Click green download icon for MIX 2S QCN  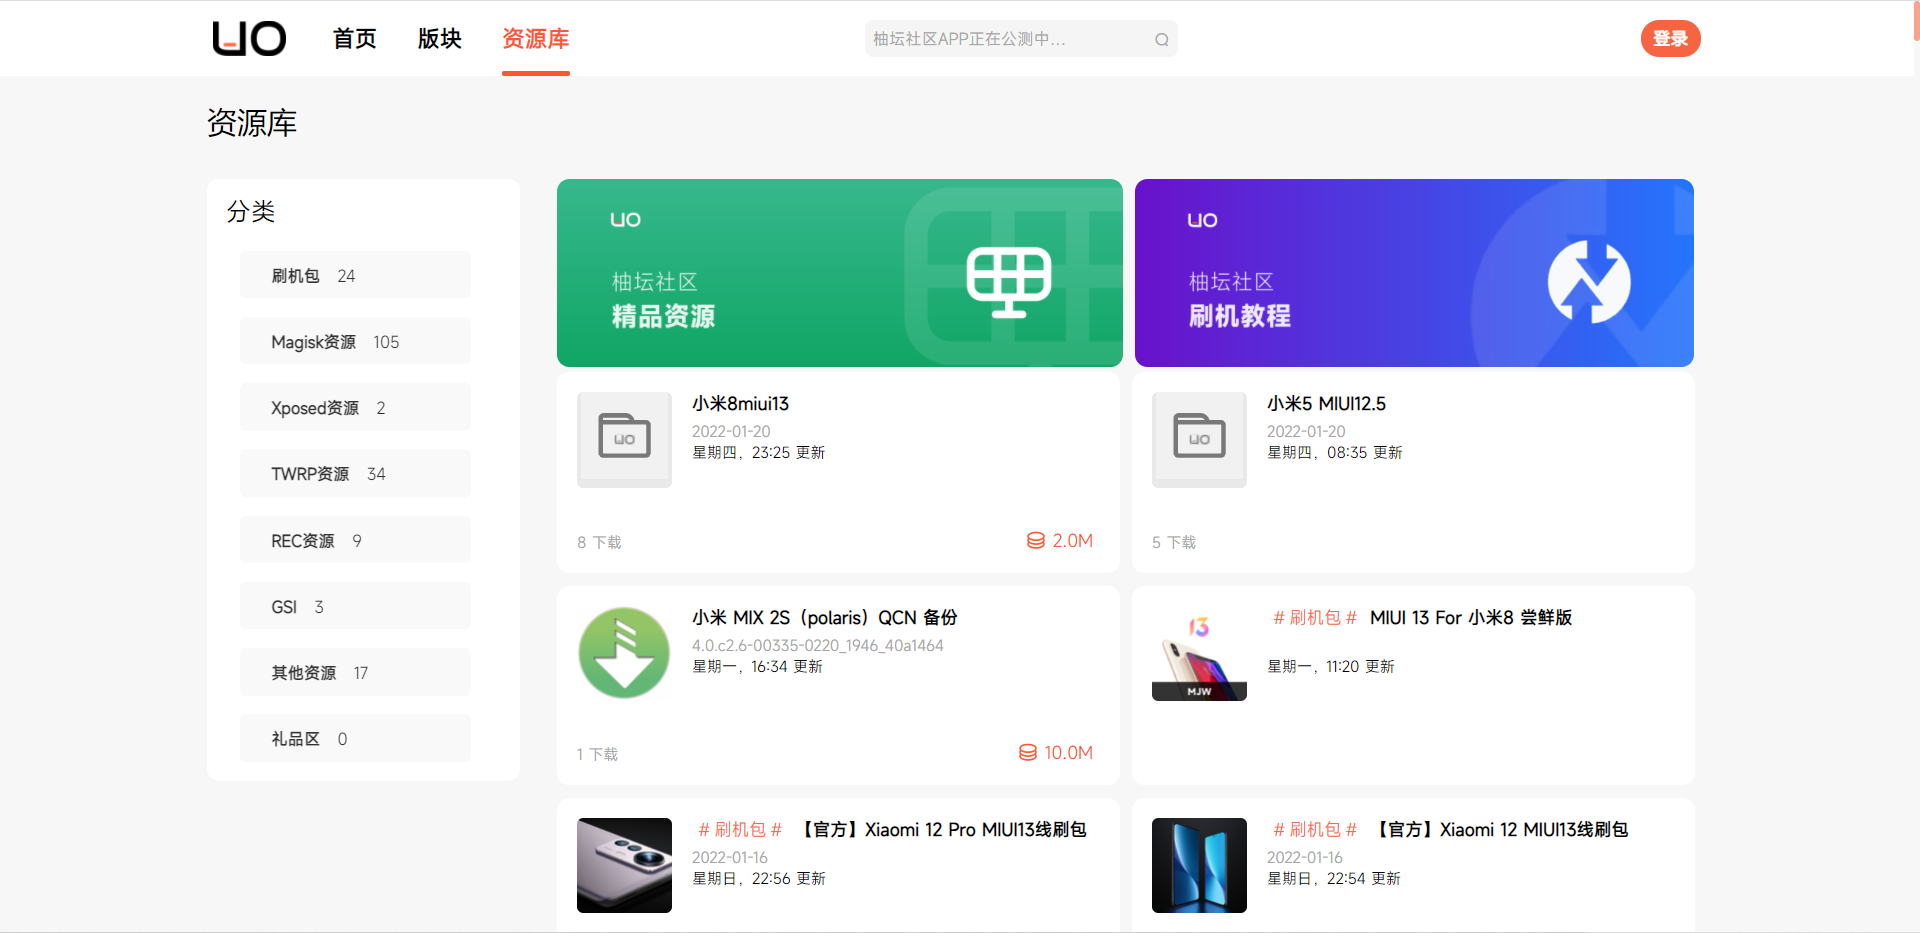(624, 653)
